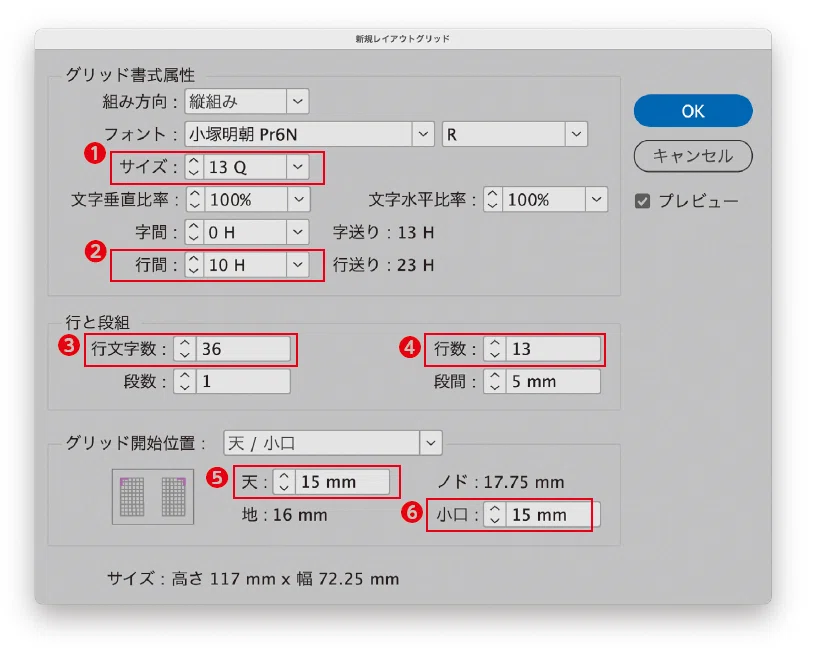Click the 行文字数 stepper arrows
The image size is (824, 648).
184,349
